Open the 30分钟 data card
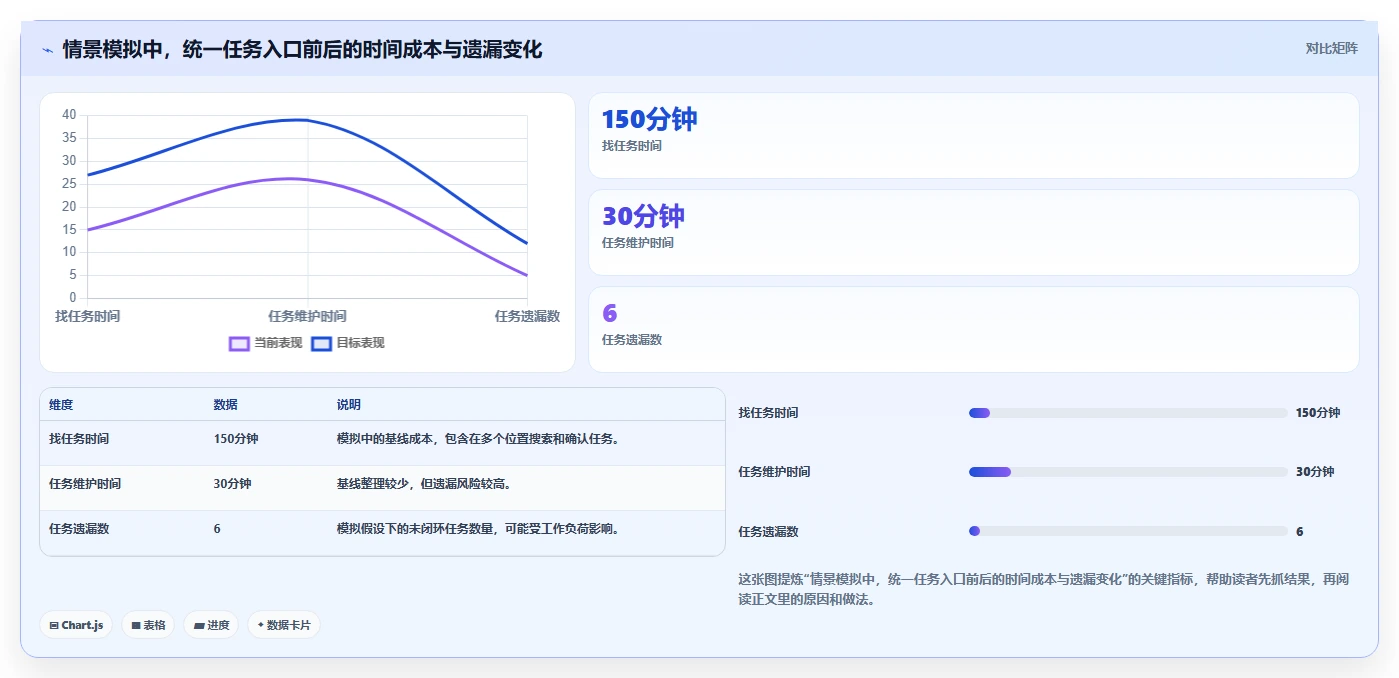Screen dimensions: 1399x678 [974, 233]
